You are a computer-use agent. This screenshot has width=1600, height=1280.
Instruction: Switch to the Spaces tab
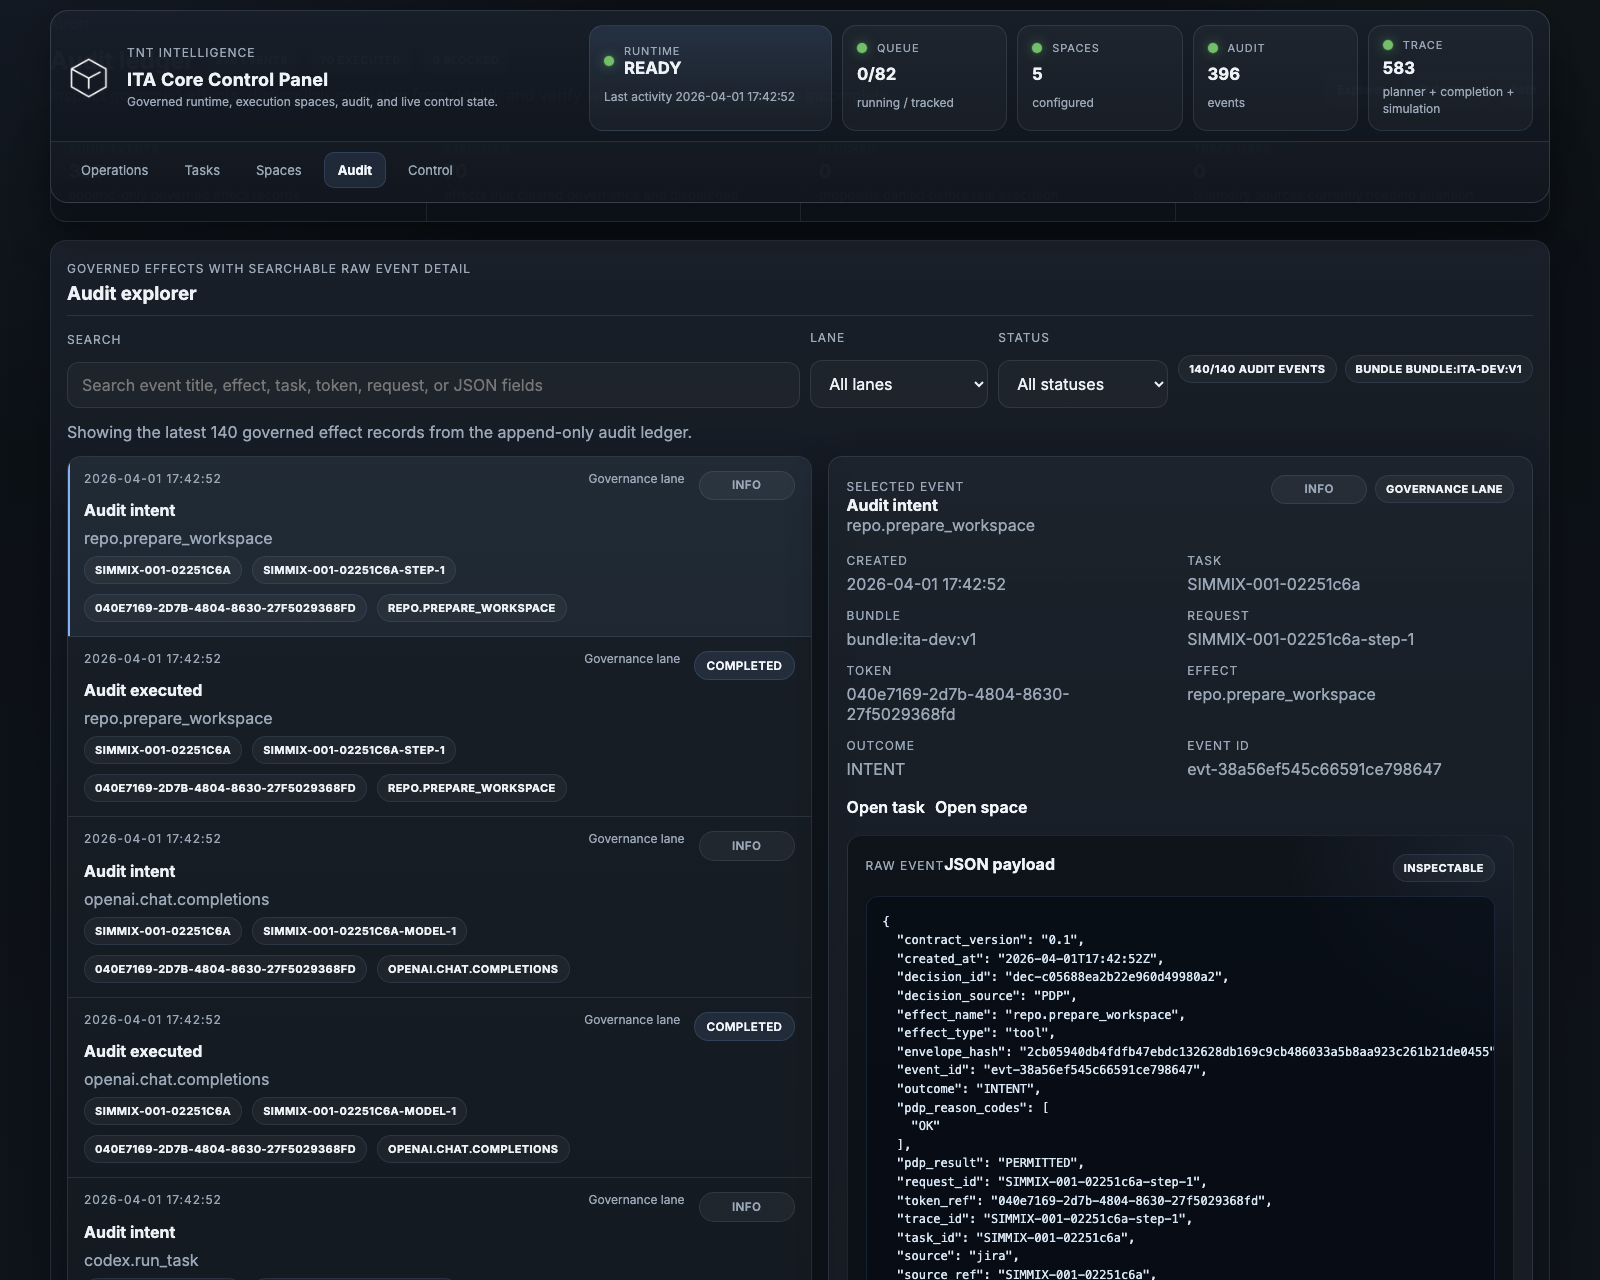point(278,170)
